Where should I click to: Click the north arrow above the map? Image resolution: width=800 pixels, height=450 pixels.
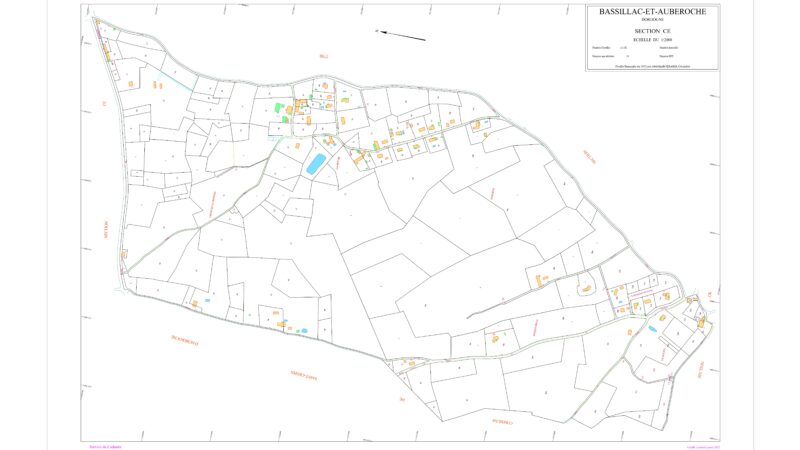pos(401,36)
